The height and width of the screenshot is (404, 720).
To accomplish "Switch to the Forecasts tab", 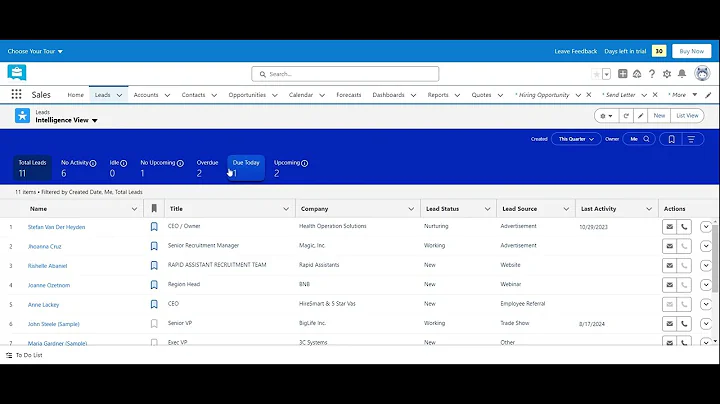I will (349, 95).
